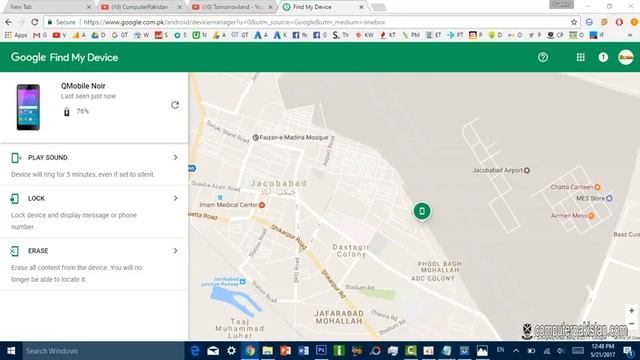This screenshot has height=360, width=640.
Task: Click the QMobile Noir device name
Action: (83, 86)
